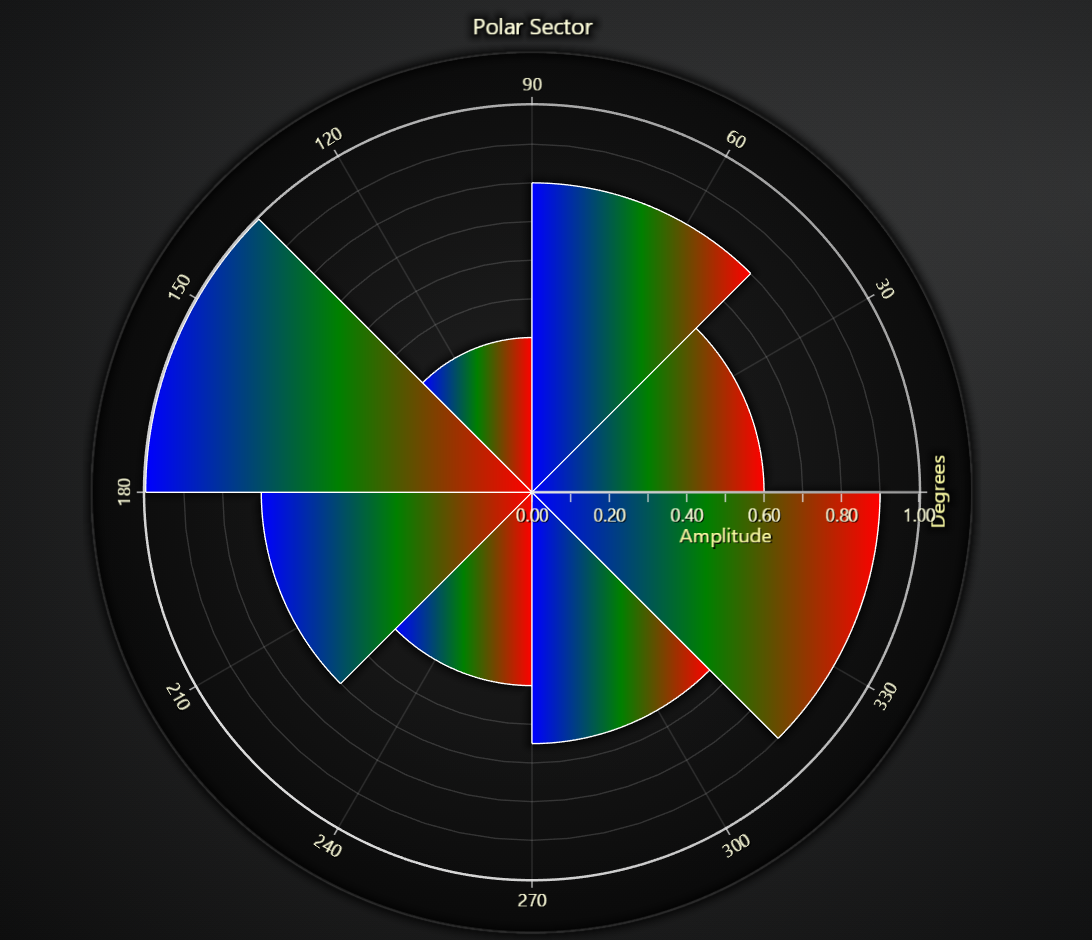Click the 0.40 amplitude tick label
1092x940 pixels.
687,515
